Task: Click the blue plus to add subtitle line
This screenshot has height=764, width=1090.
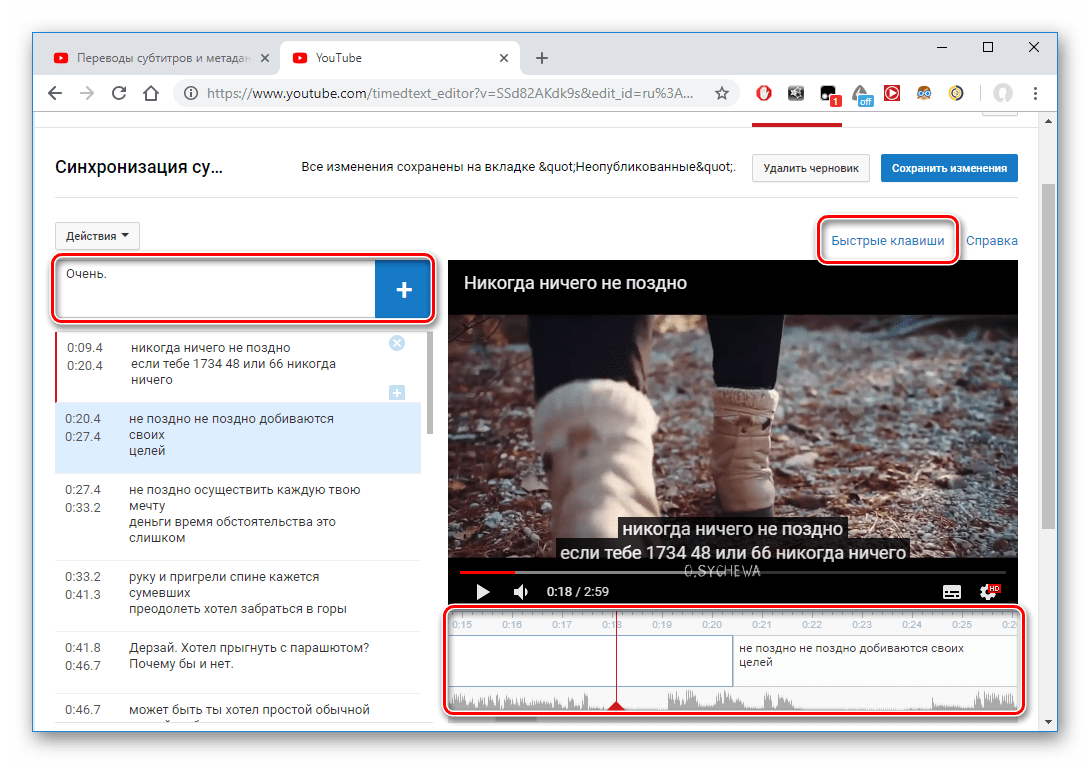Action: point(403,289)
